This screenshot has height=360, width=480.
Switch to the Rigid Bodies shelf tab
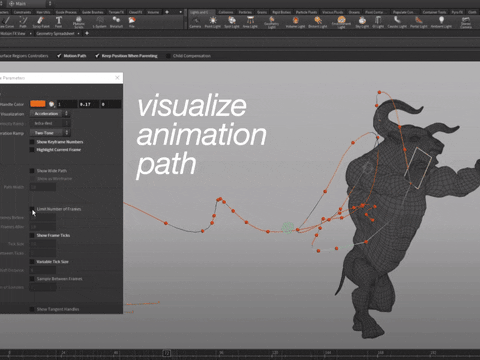click(x=281, y=12)
